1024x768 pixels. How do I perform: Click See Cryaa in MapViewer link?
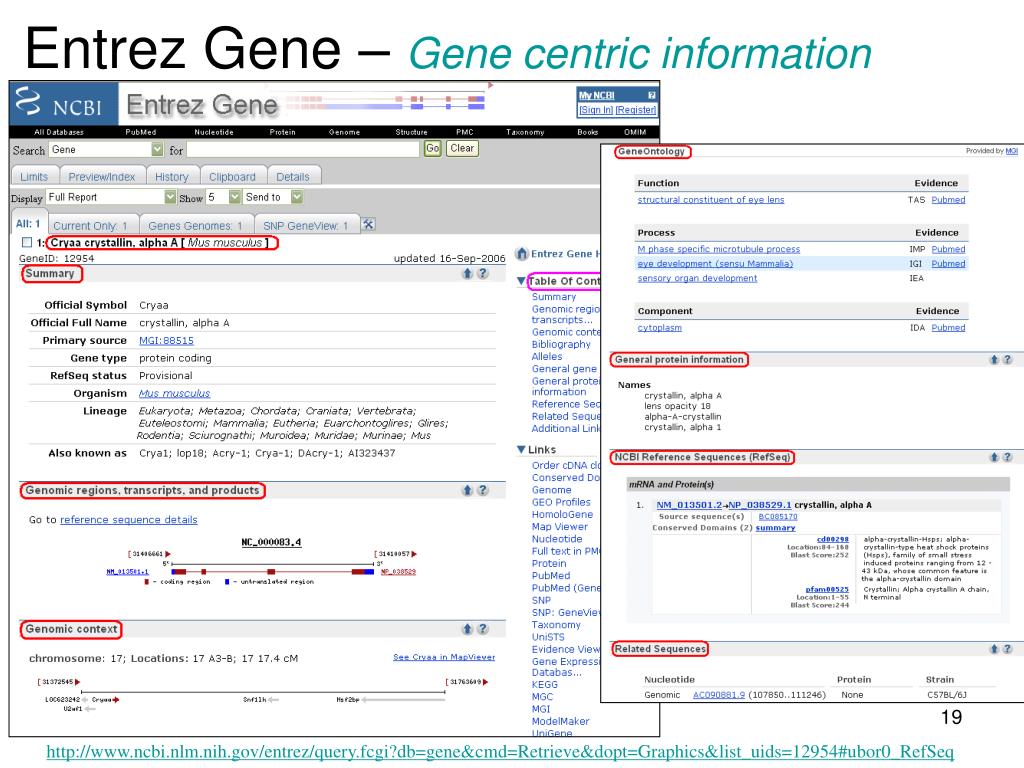tap(444, 657)
